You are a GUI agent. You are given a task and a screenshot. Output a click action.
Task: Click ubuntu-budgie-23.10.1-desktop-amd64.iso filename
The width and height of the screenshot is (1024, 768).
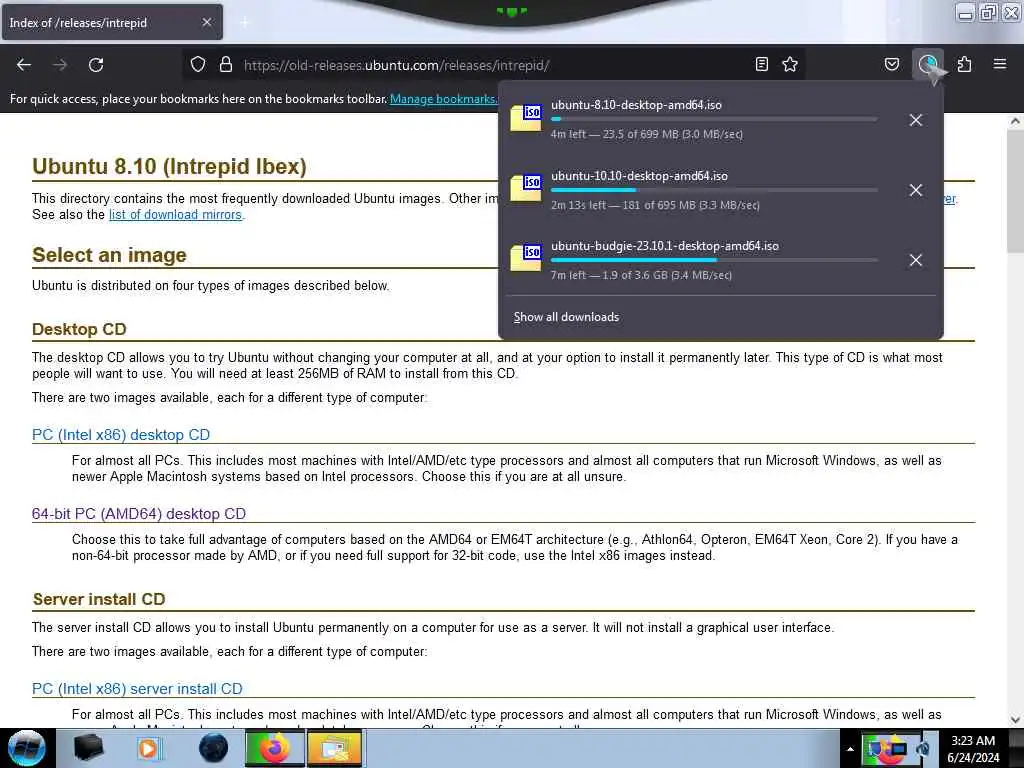click(665, 246)
